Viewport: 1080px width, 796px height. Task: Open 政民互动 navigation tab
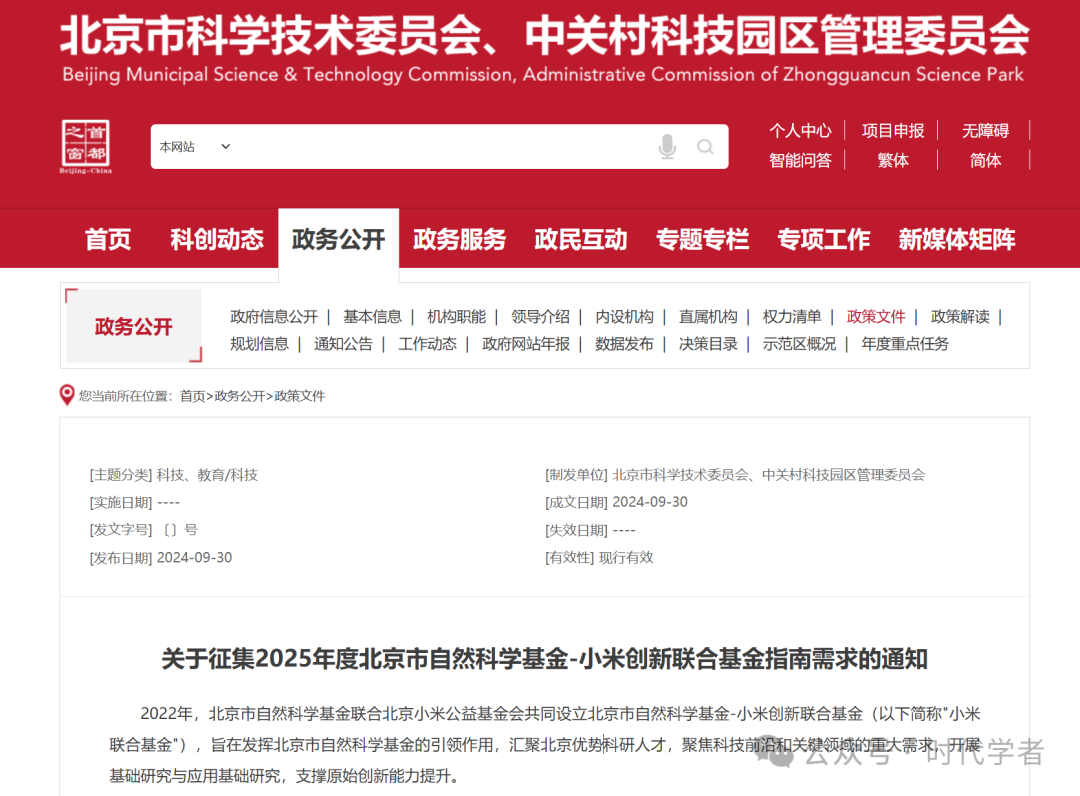point(581,239)
